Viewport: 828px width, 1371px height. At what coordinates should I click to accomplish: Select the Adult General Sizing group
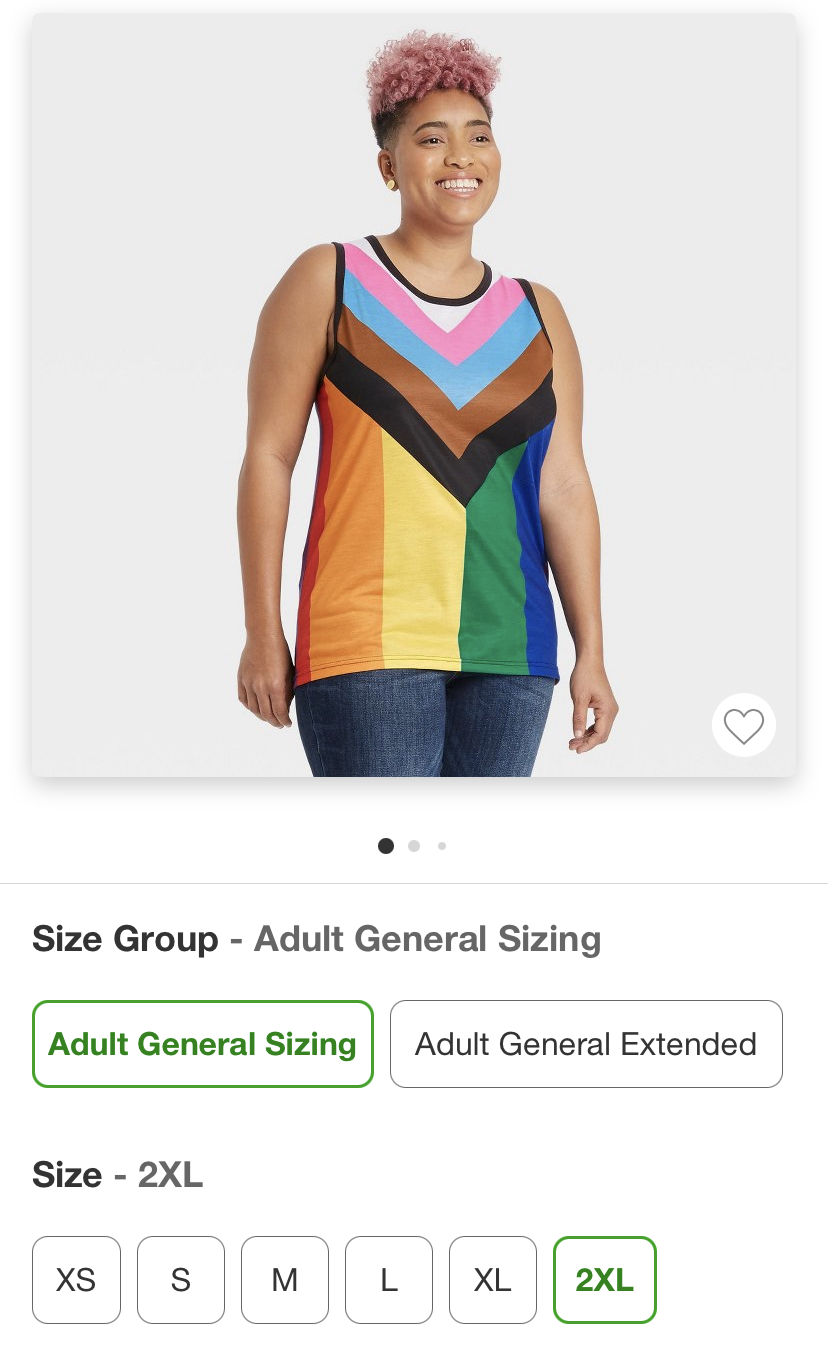(203, 1044)
